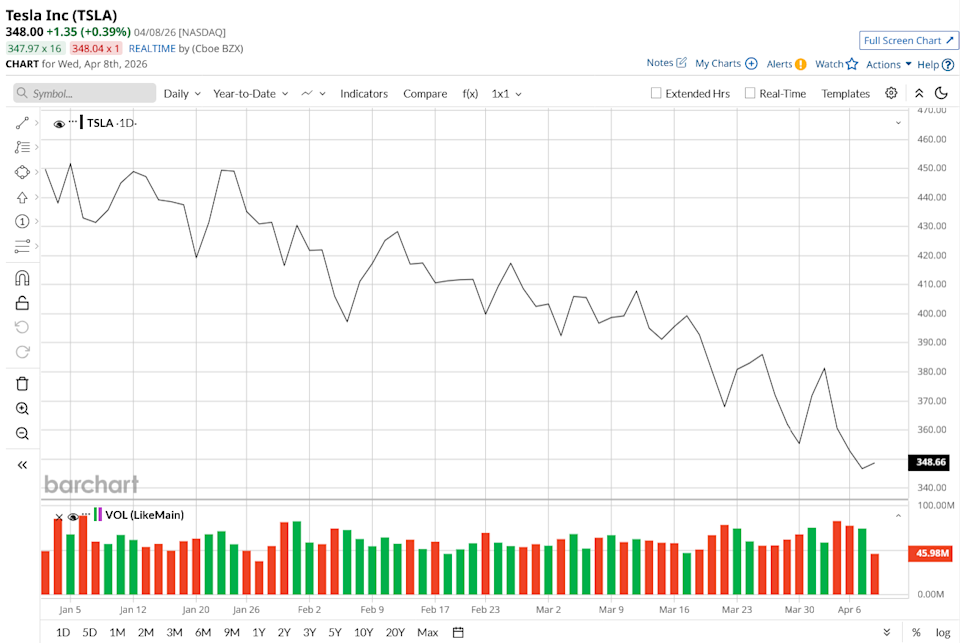960x643 pixels.
Task: Open the calendar date range picker
Action: point(458,632)
